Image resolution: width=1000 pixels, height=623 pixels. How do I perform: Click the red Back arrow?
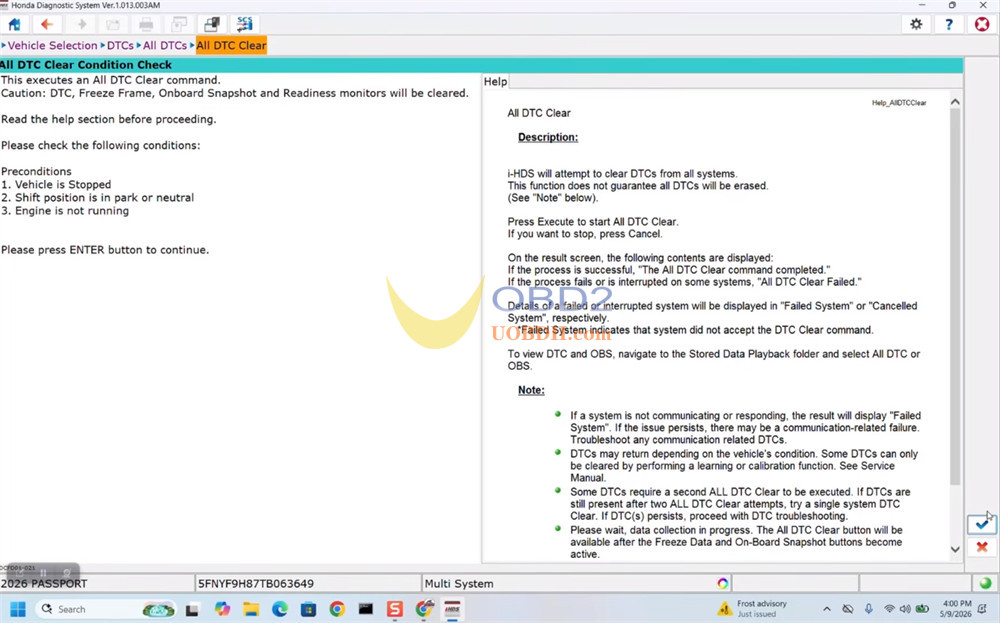(47, 24)
